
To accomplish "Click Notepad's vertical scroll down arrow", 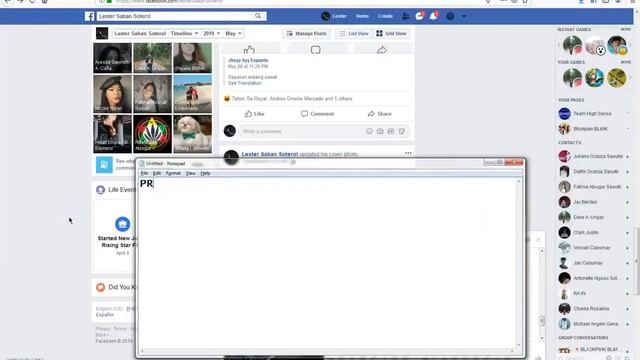I will click(519, 345).
